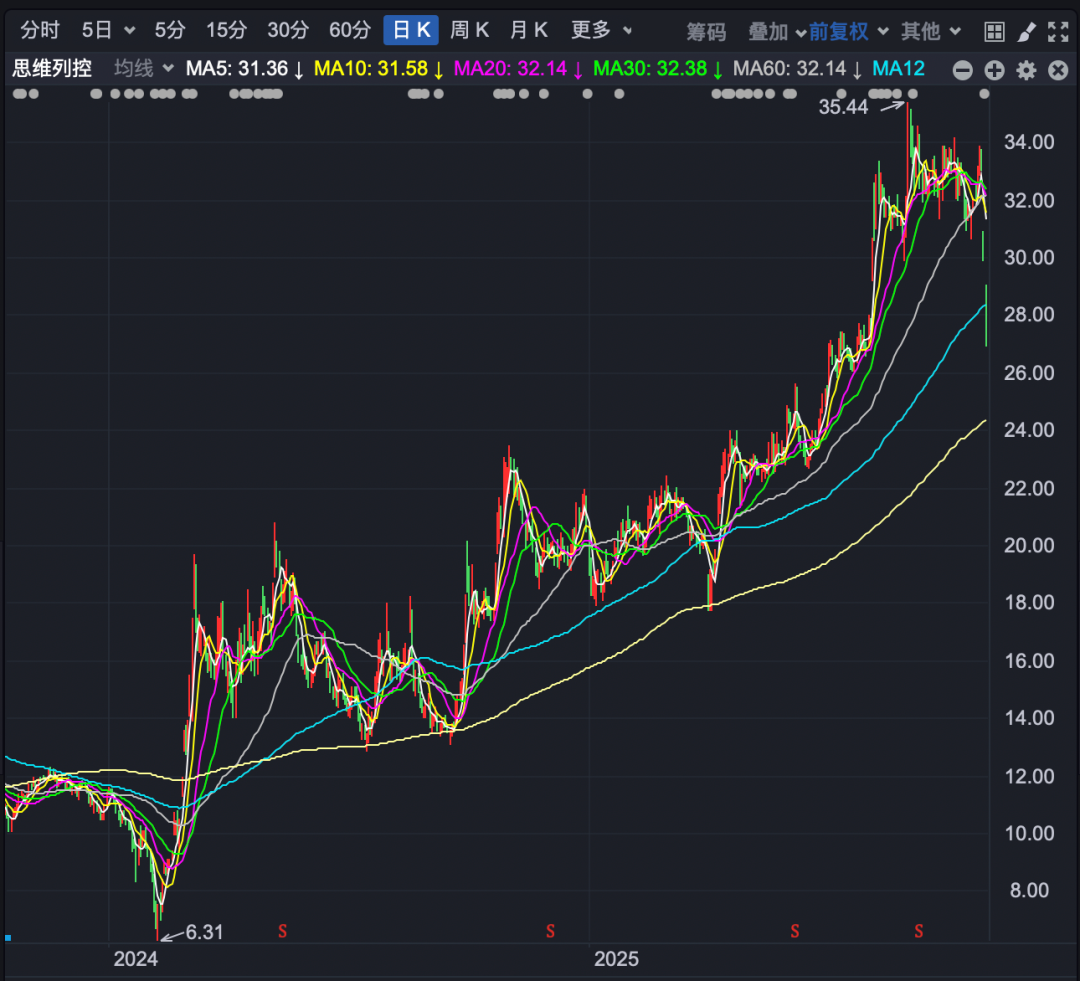Screen dimensions: 1080x981
Task: Click the 35.44 high price label
Action: tap(843, 107)
